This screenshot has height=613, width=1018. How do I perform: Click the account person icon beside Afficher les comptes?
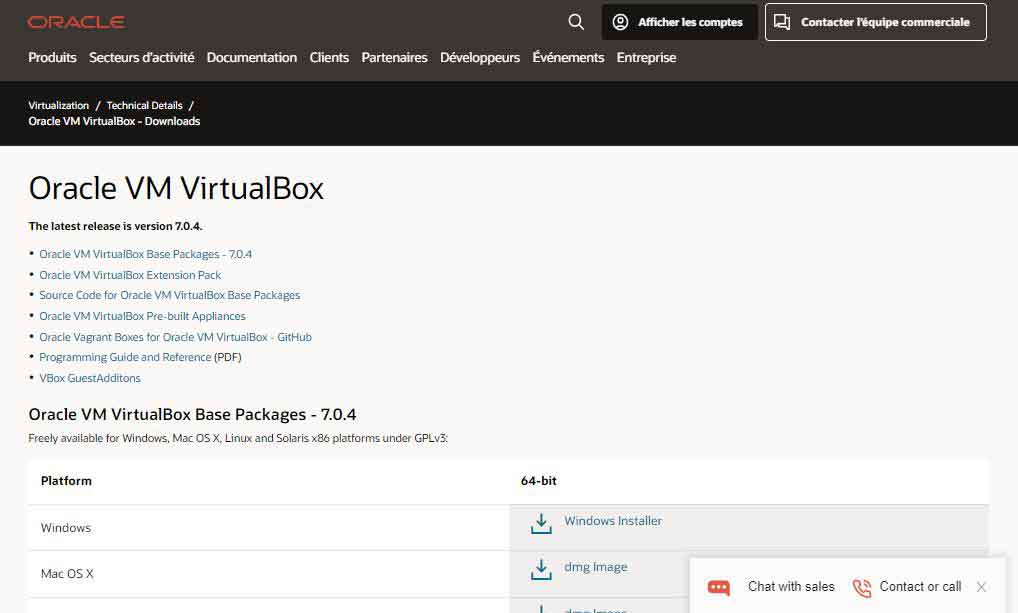[620, 22]
